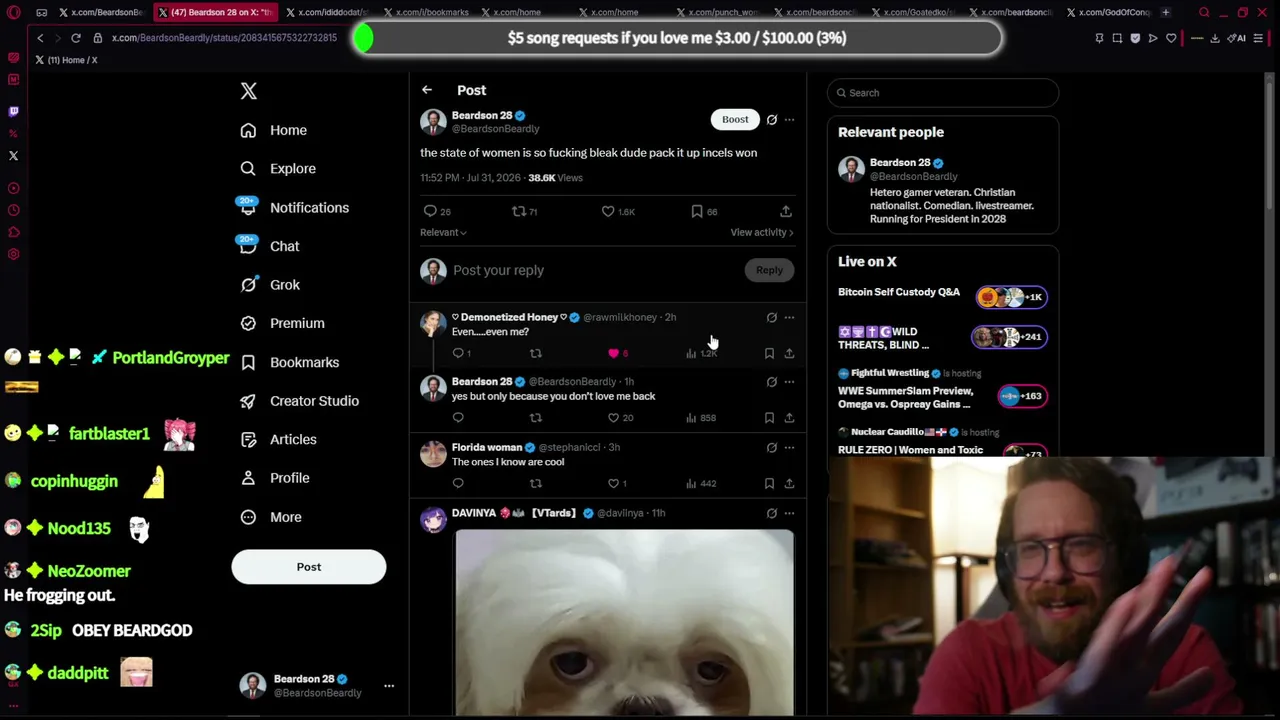Reply to Demonetized Honey's comment
This screenshot has width=1280, height=720.
point(458,353)
